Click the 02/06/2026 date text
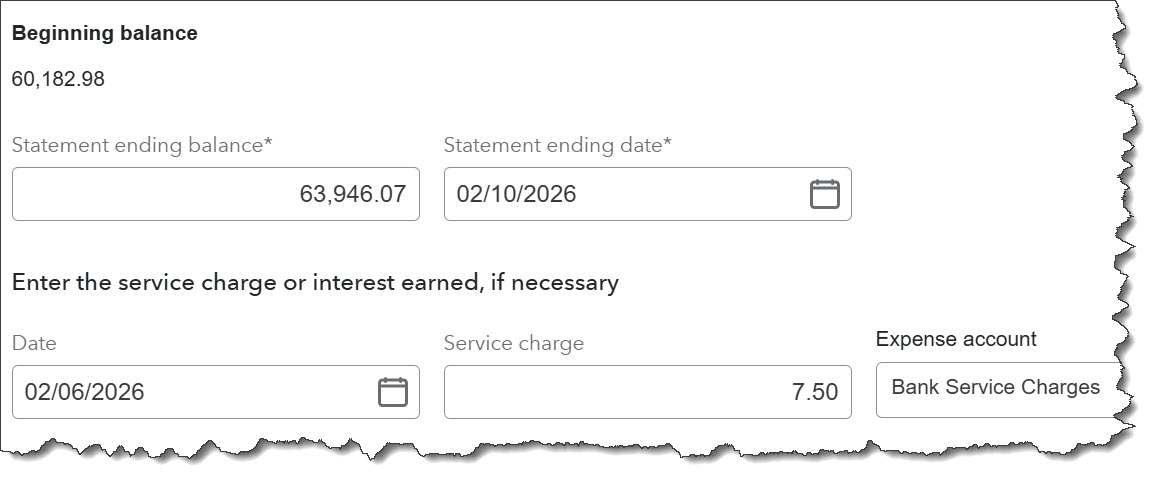This screenshot has width=1158, height=482. [x=84, y=392]
